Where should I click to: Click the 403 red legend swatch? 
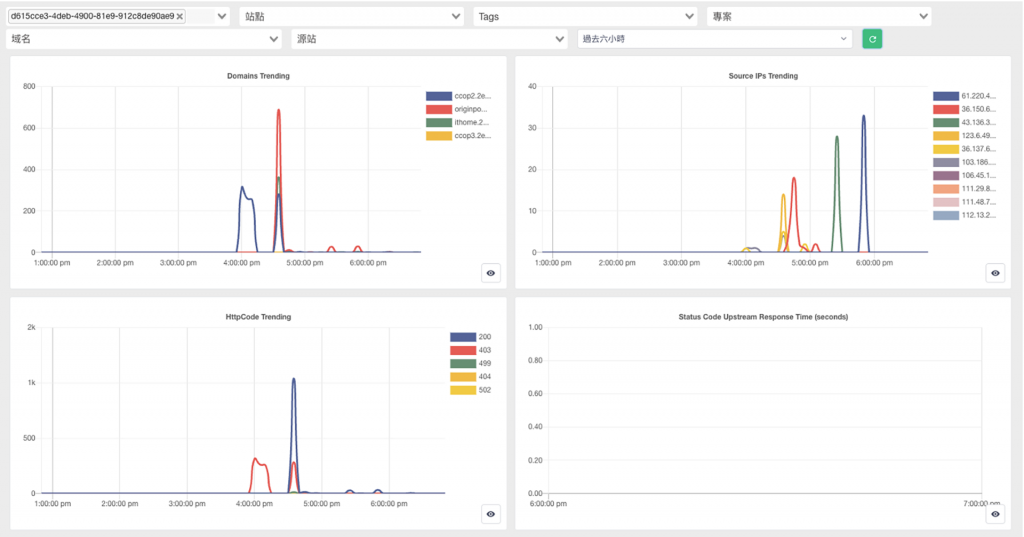coord(463,350)
